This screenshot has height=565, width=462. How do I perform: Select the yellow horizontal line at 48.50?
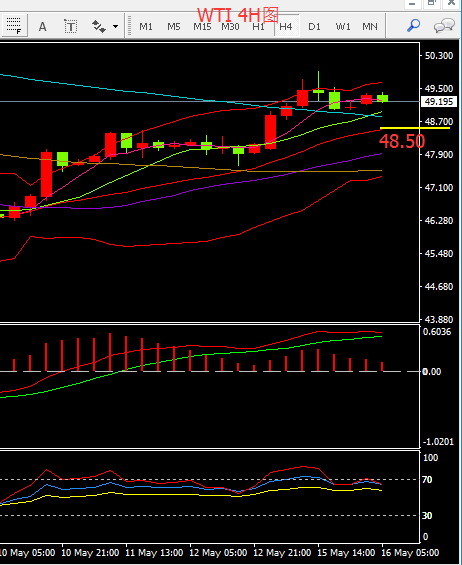415,128
